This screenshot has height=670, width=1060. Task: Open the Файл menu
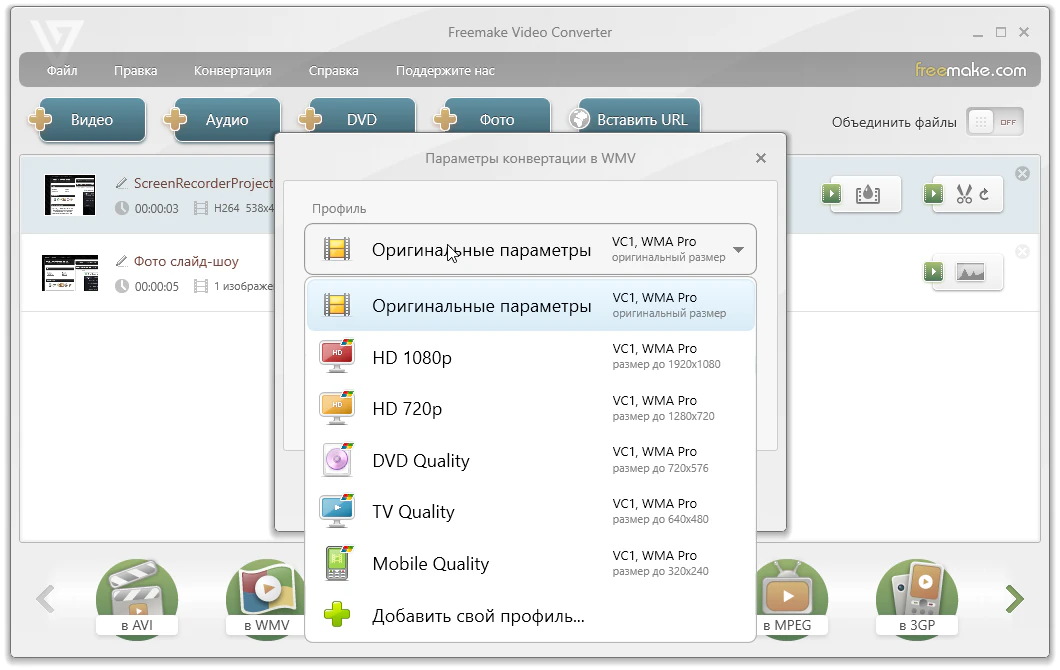(62, 71)
